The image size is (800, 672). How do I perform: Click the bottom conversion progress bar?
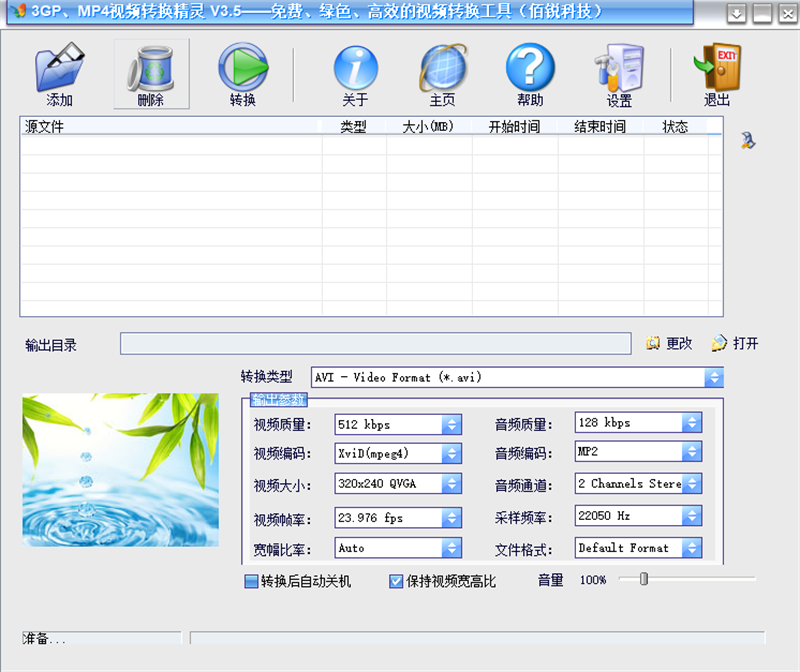(x=478, y=638)
